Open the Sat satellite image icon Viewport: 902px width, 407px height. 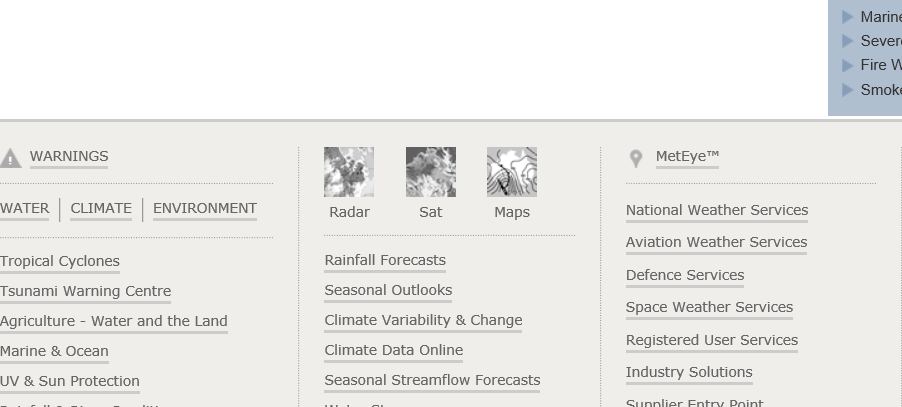click(x=431, y=172)
